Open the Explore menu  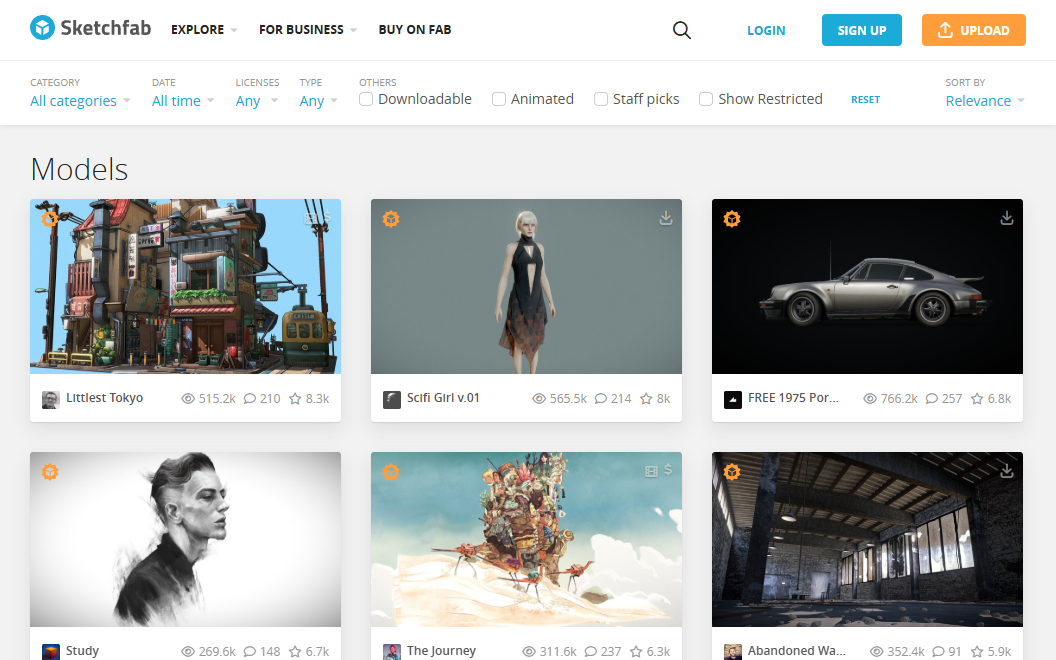204,30
